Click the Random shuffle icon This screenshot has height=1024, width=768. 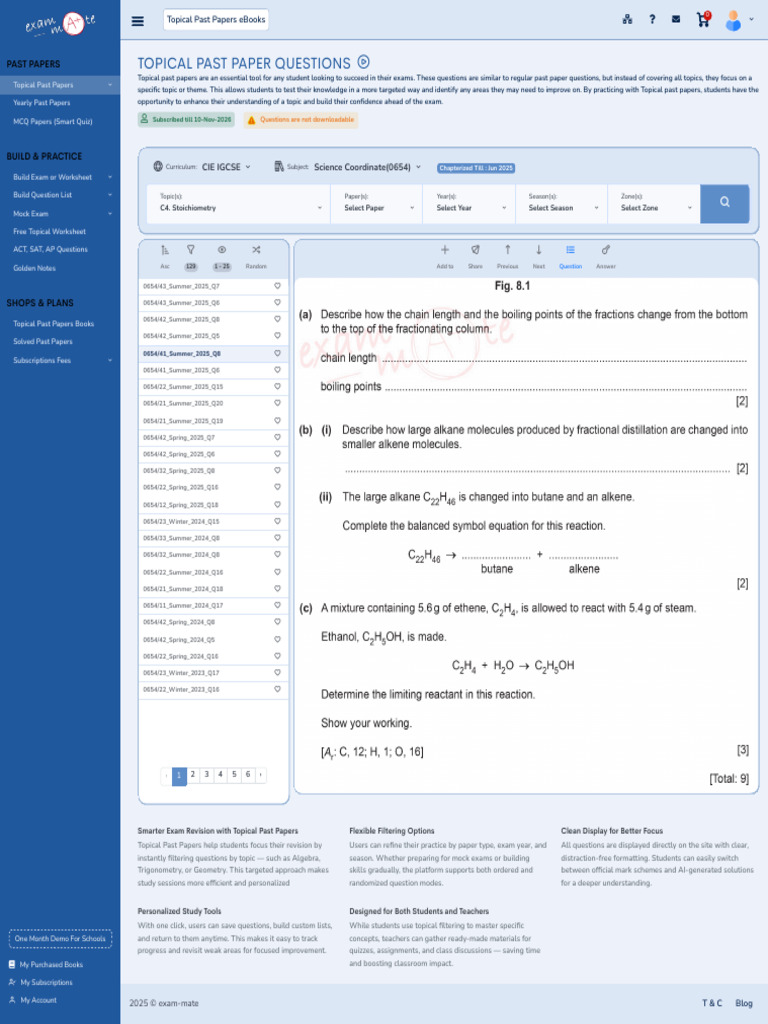click(x=256, y=250)
